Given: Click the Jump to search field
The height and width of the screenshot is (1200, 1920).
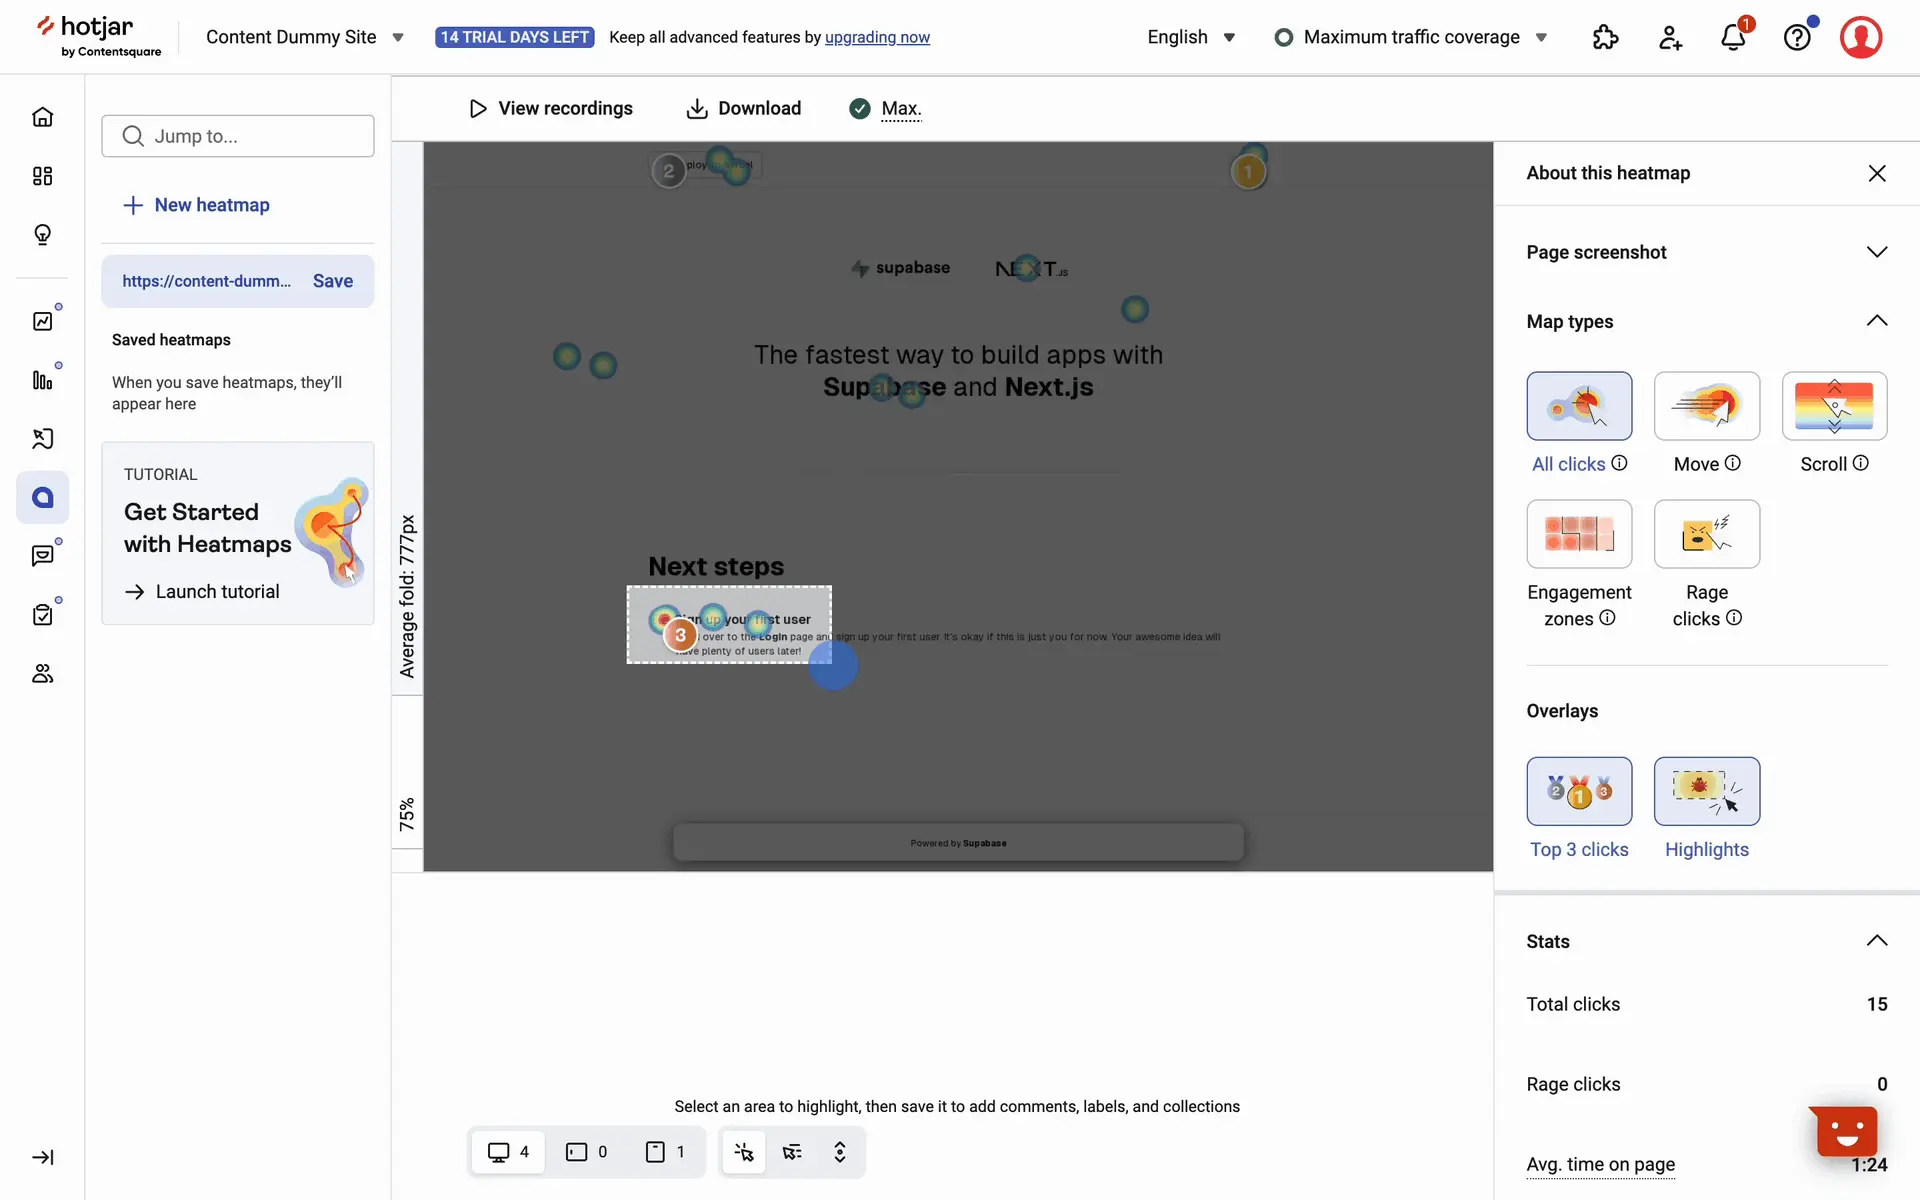Looking at the screenshot, I should point(238,136).
